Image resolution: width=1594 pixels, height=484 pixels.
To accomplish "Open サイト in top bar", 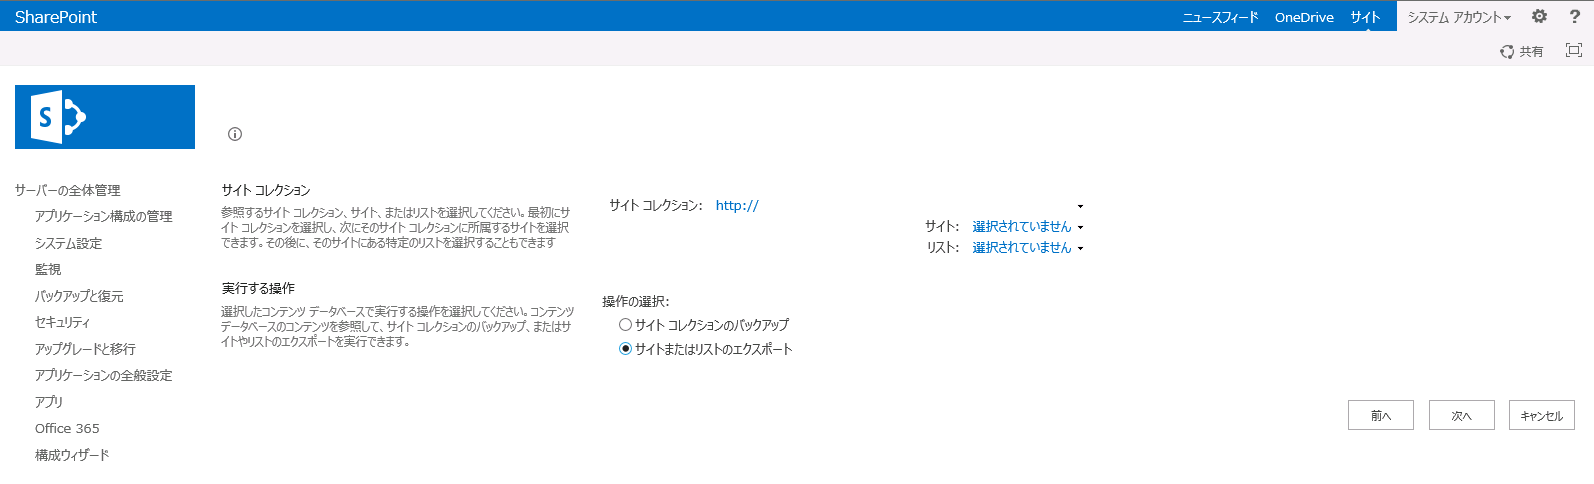I will (x=1365, y=17).
